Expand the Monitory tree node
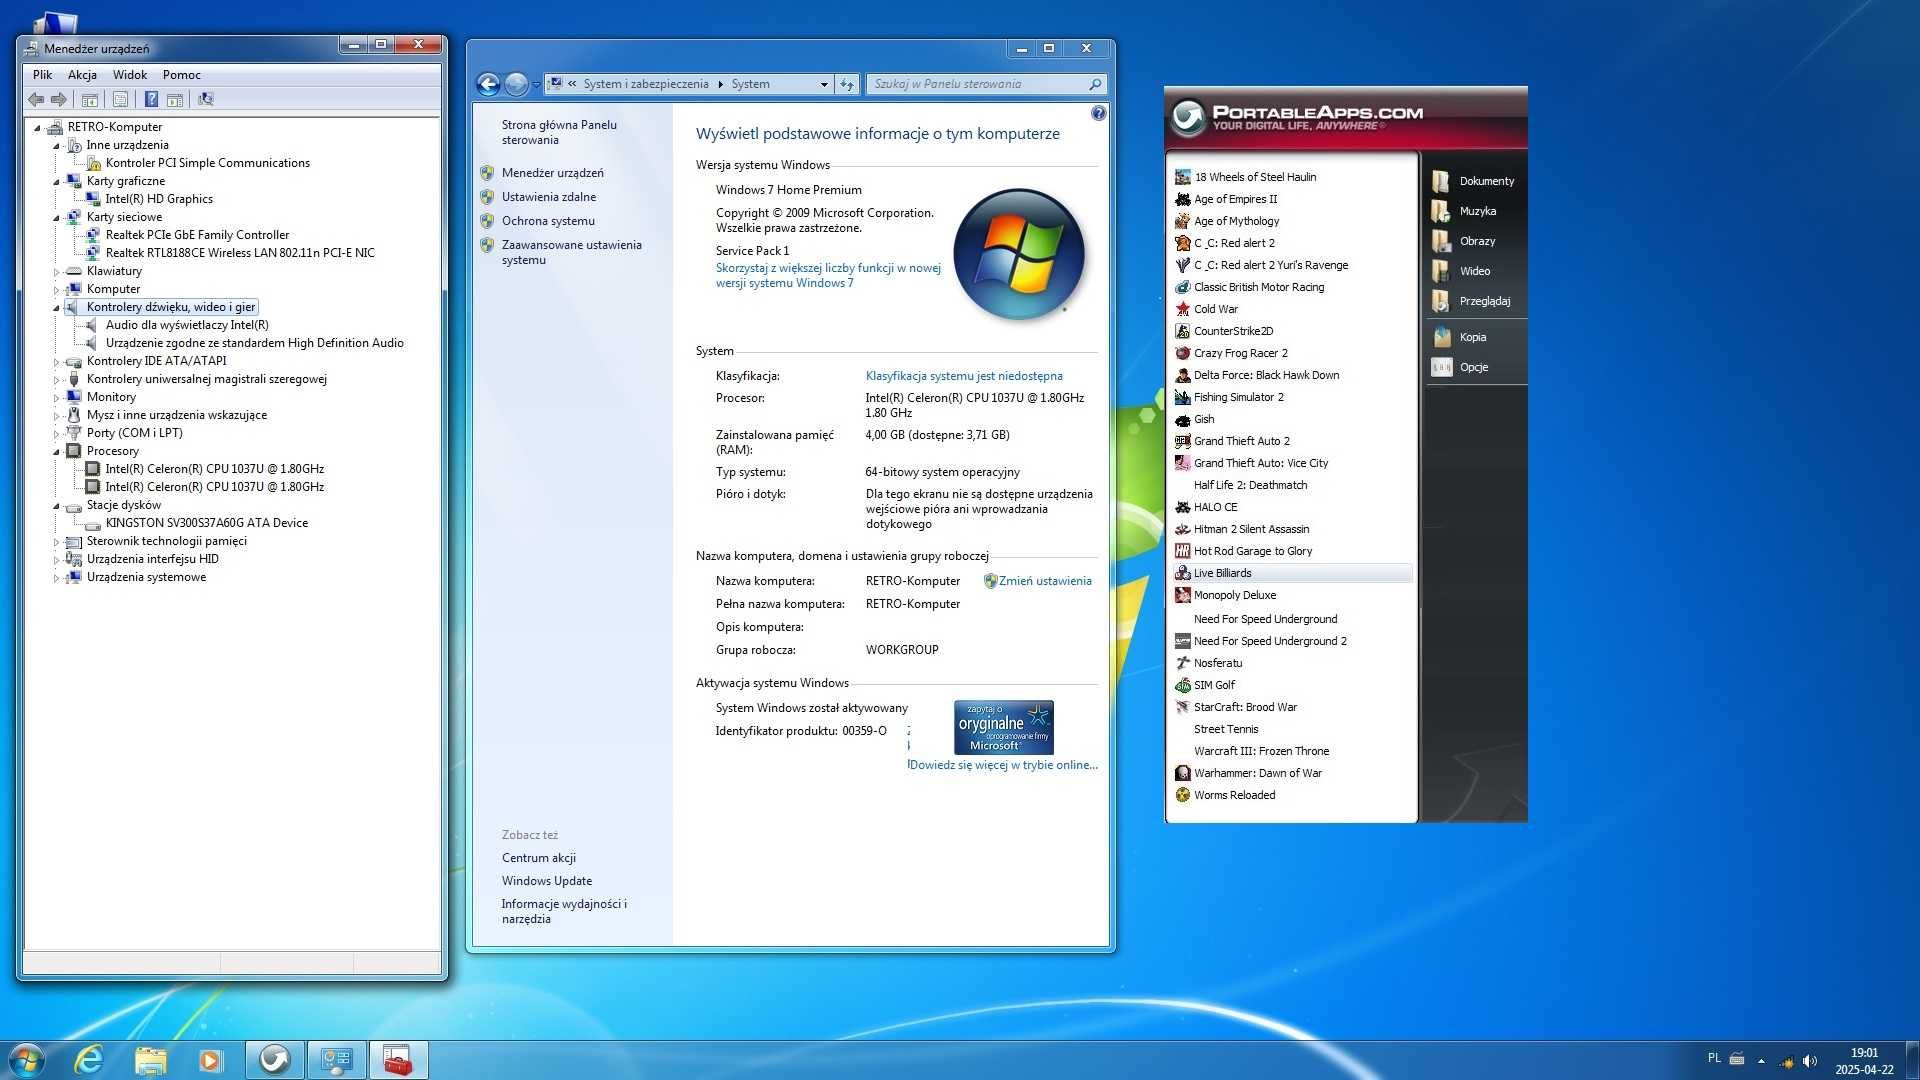Screen dimensions: 1920x1080 coord(57,397)
